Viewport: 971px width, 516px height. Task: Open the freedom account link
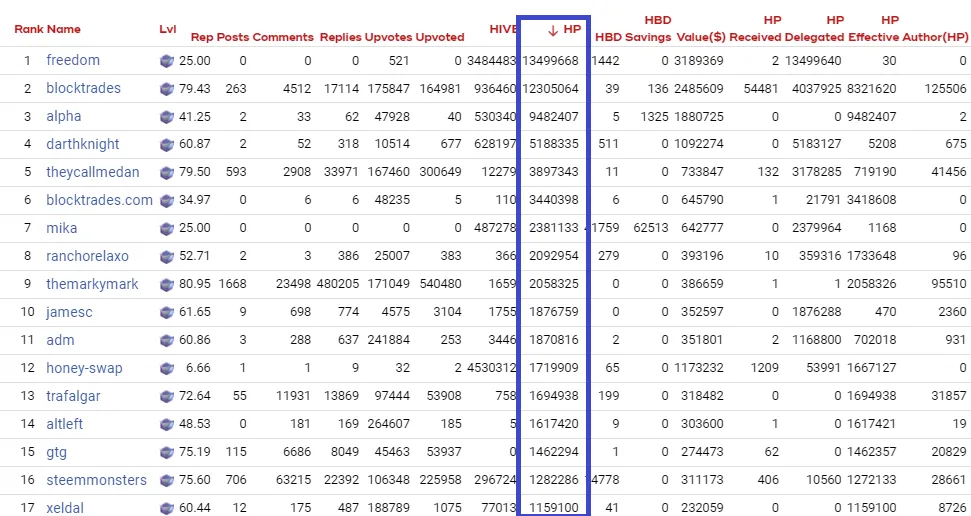pyautogui.click(x=73, y=61)
